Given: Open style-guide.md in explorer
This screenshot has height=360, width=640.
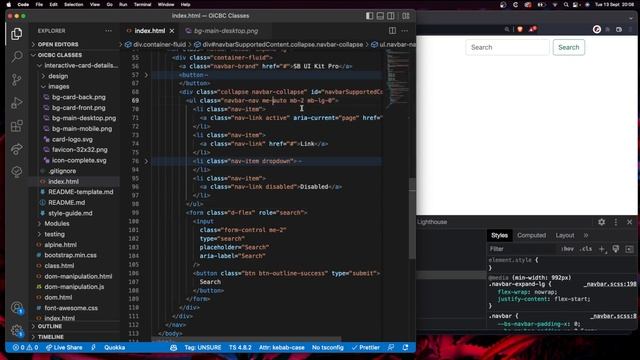Looking at the screenshot, I should pyautogui.click(x=70, y=213).
